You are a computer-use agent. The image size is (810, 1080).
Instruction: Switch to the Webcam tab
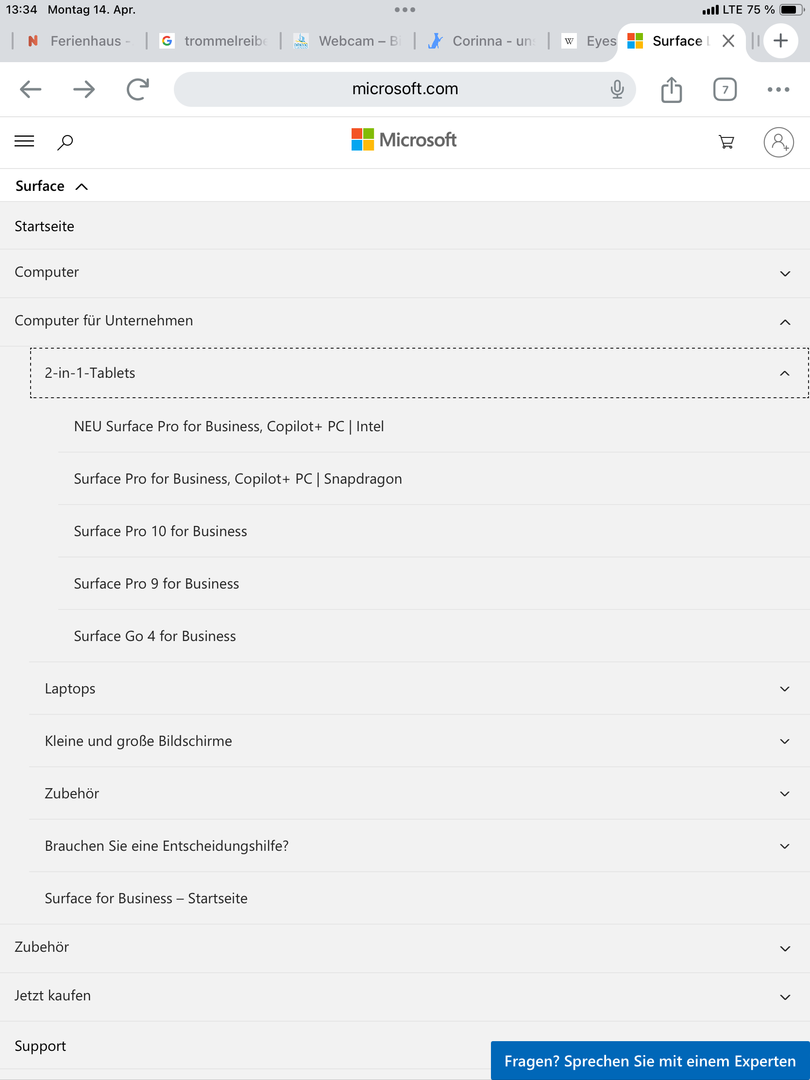click(345, 41)
